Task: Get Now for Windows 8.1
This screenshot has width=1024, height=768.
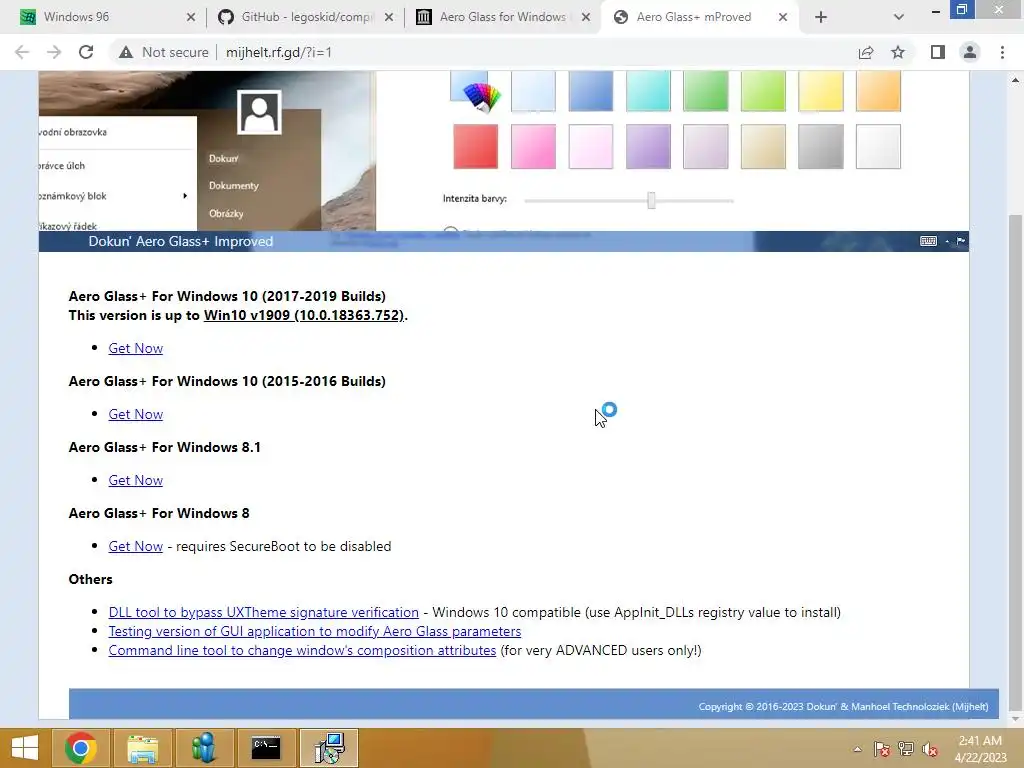Action: (x=135, y=480)
